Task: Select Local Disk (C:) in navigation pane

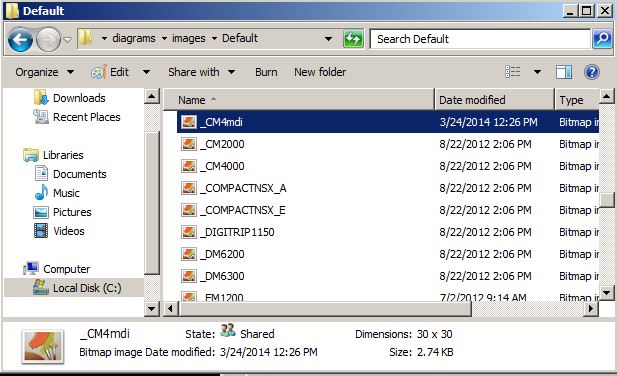Action: [87, 288]
